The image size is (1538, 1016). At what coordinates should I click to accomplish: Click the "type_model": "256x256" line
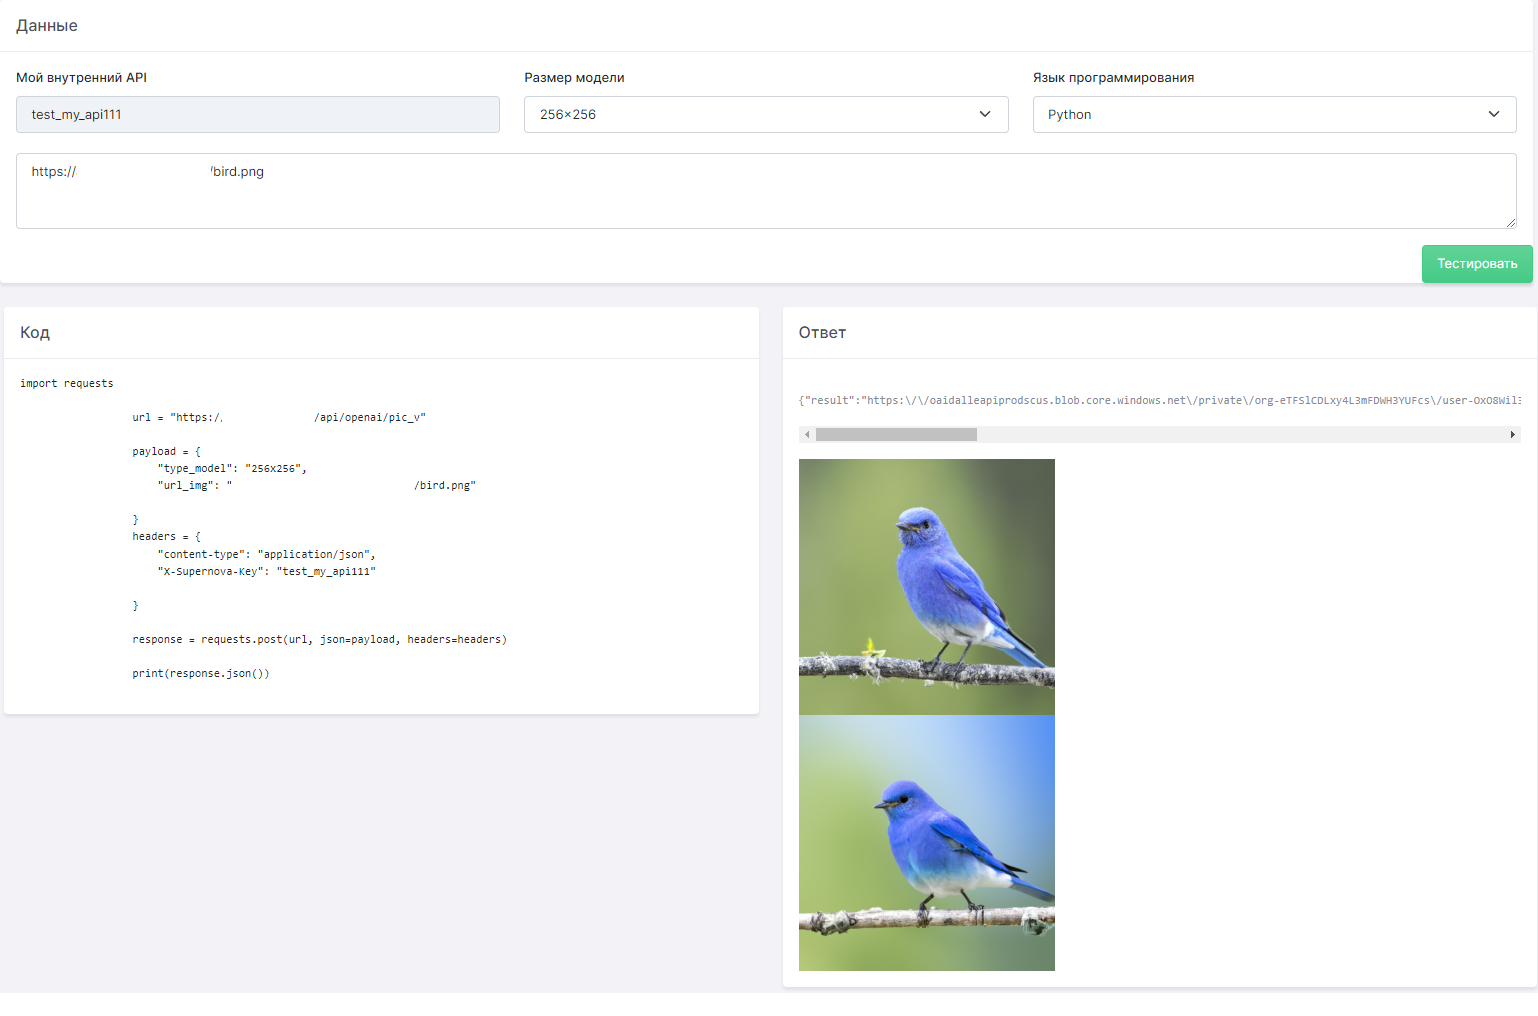[232, 468]
